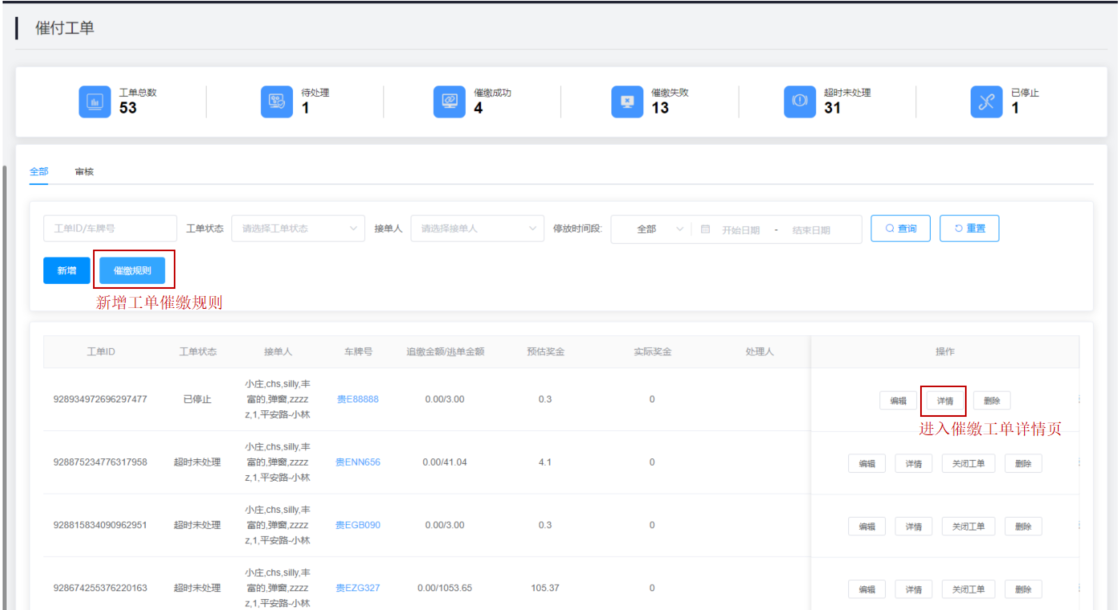This screenshot has height=610, width=1120.
Task: Open the 停放时间段 全部 dropdown
Action: tap(650, 229)
